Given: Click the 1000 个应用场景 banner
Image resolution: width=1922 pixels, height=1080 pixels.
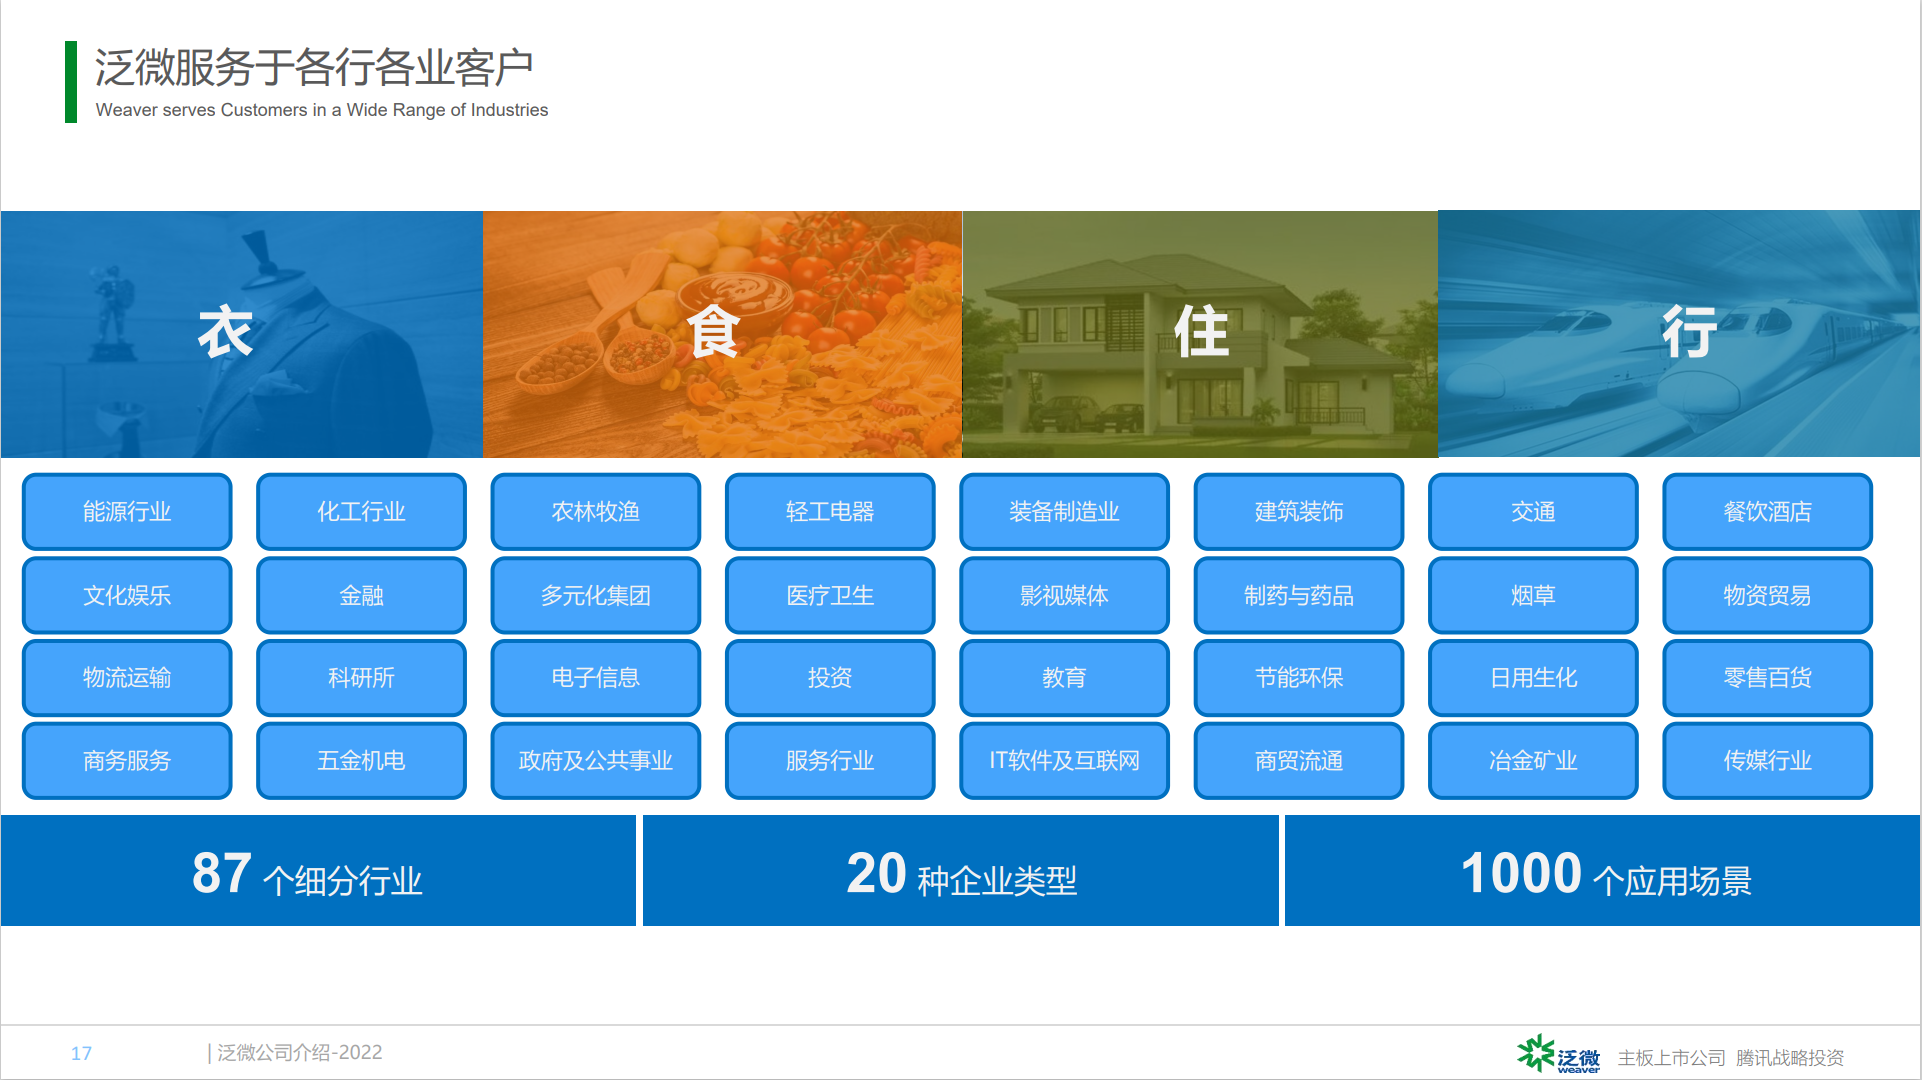Looking at the screenshot, I should 1602,871.
